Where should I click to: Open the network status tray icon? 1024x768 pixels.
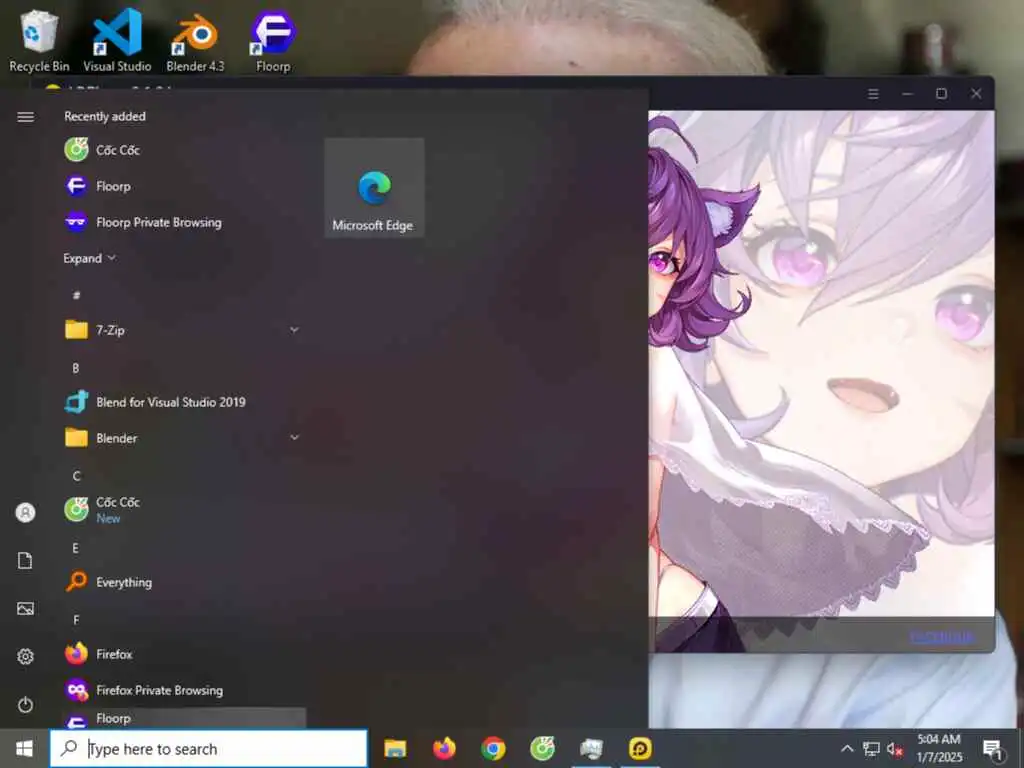tap(871, 749)
